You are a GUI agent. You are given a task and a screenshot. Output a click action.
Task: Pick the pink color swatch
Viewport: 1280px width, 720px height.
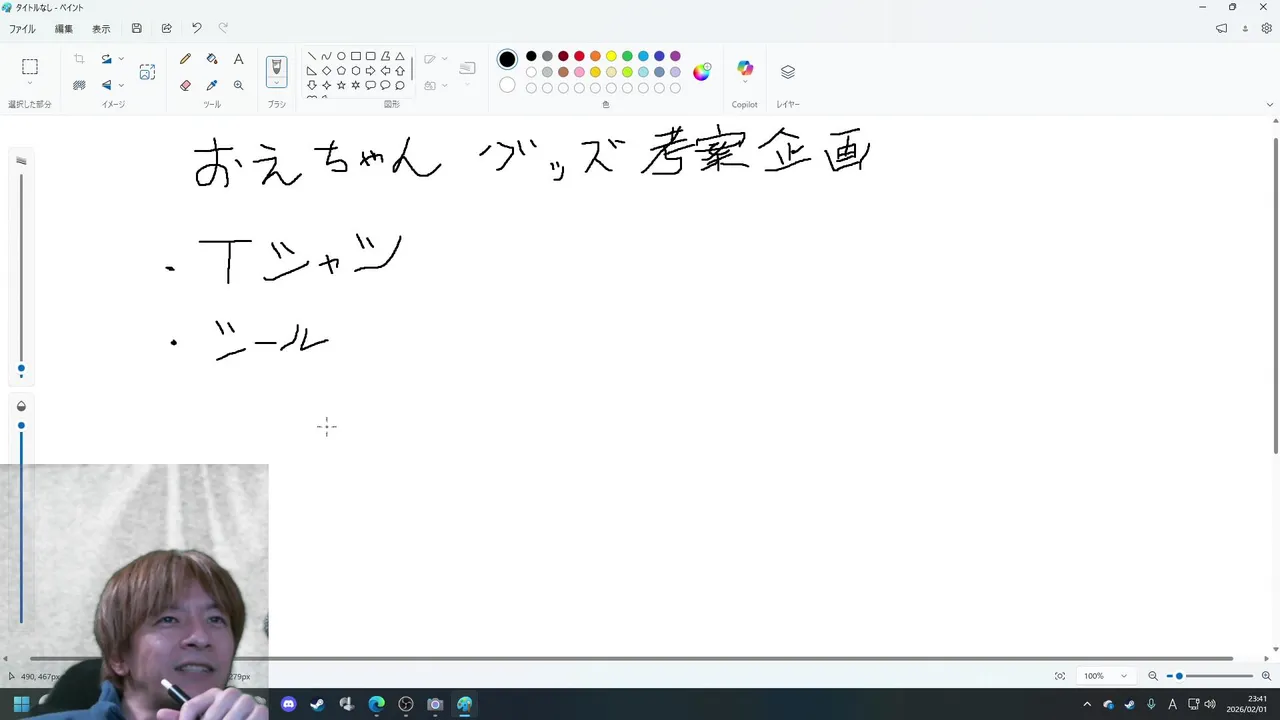point(579,72)
